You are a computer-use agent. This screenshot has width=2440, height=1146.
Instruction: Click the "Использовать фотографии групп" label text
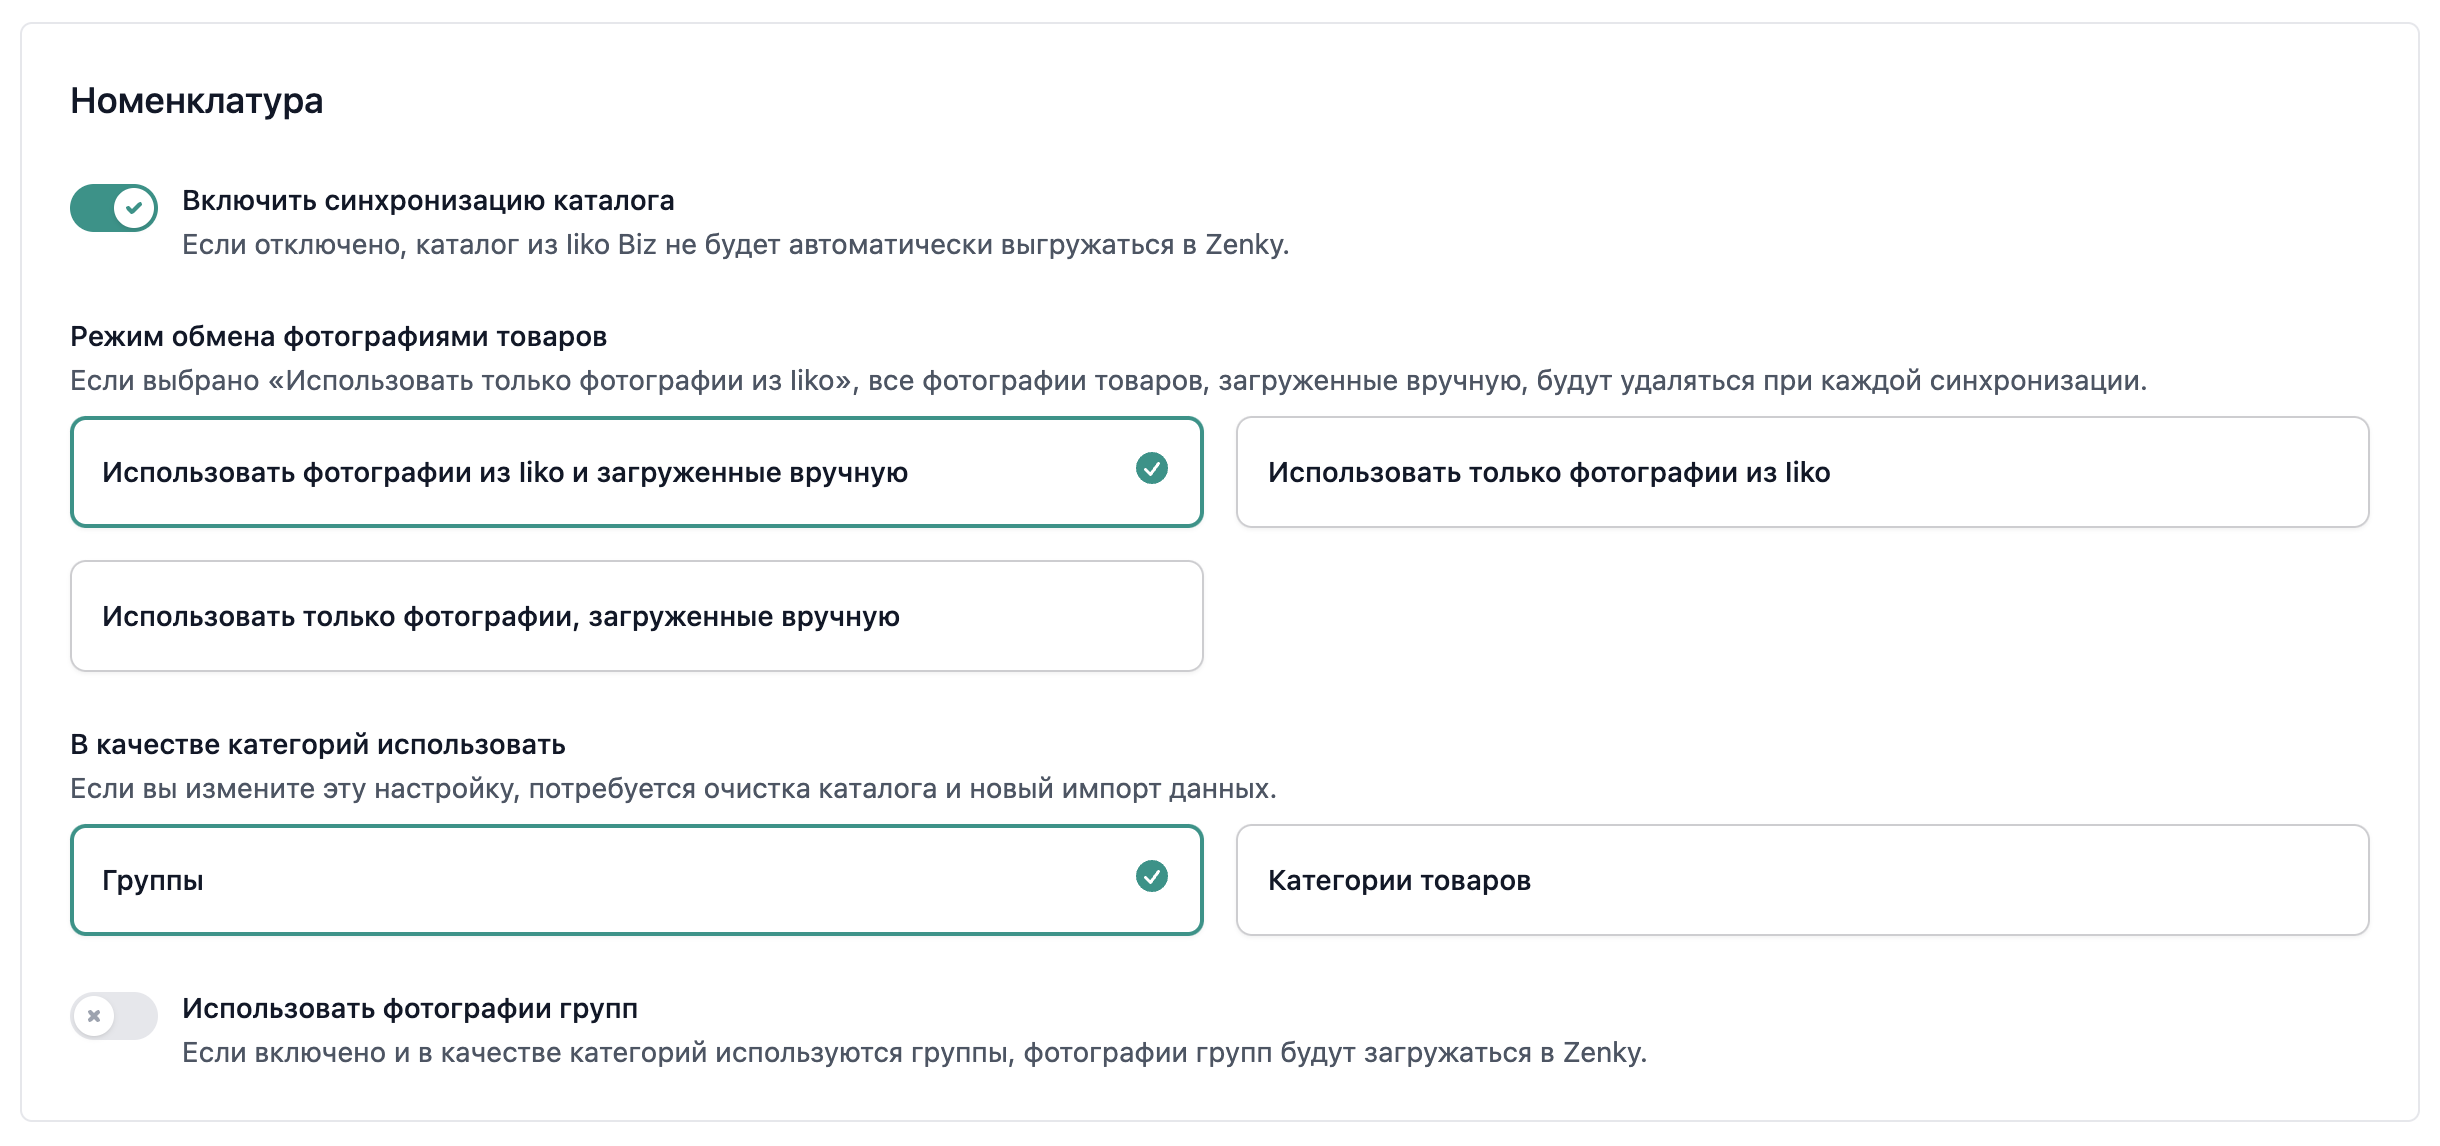coord(410,1009)
